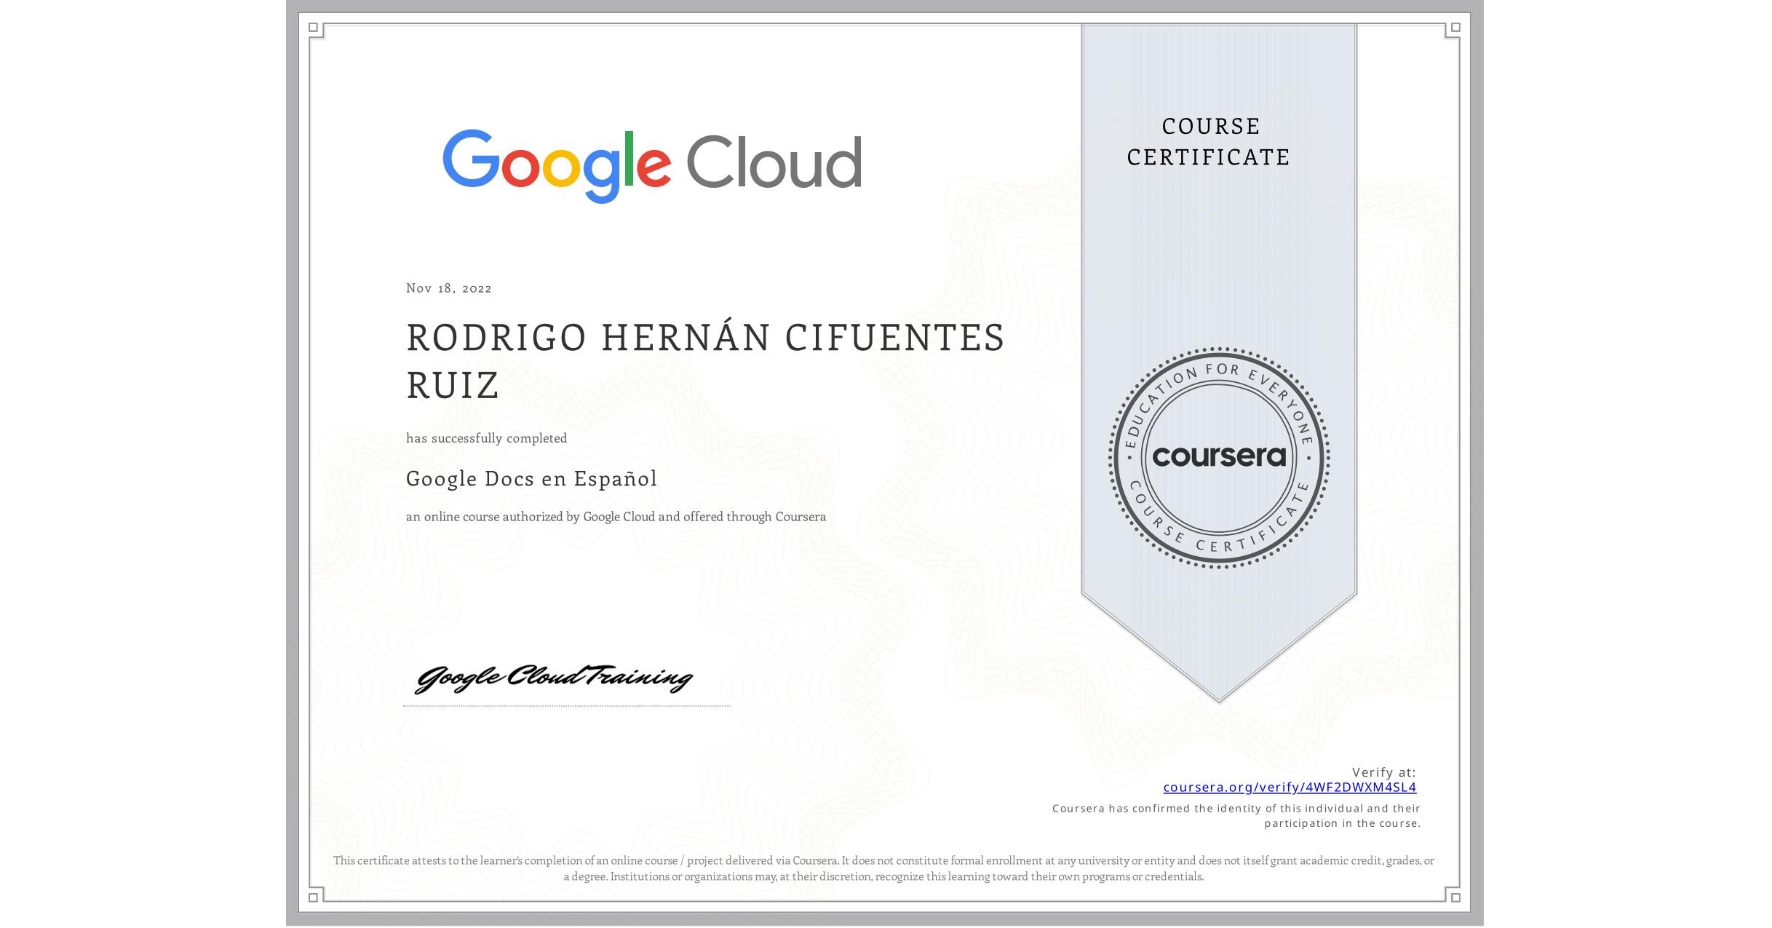This screenshot has height=928, width=1772.
Task: Select the course title Google Docs en Español
Action: pyautogui.click(x=531, y=479)
